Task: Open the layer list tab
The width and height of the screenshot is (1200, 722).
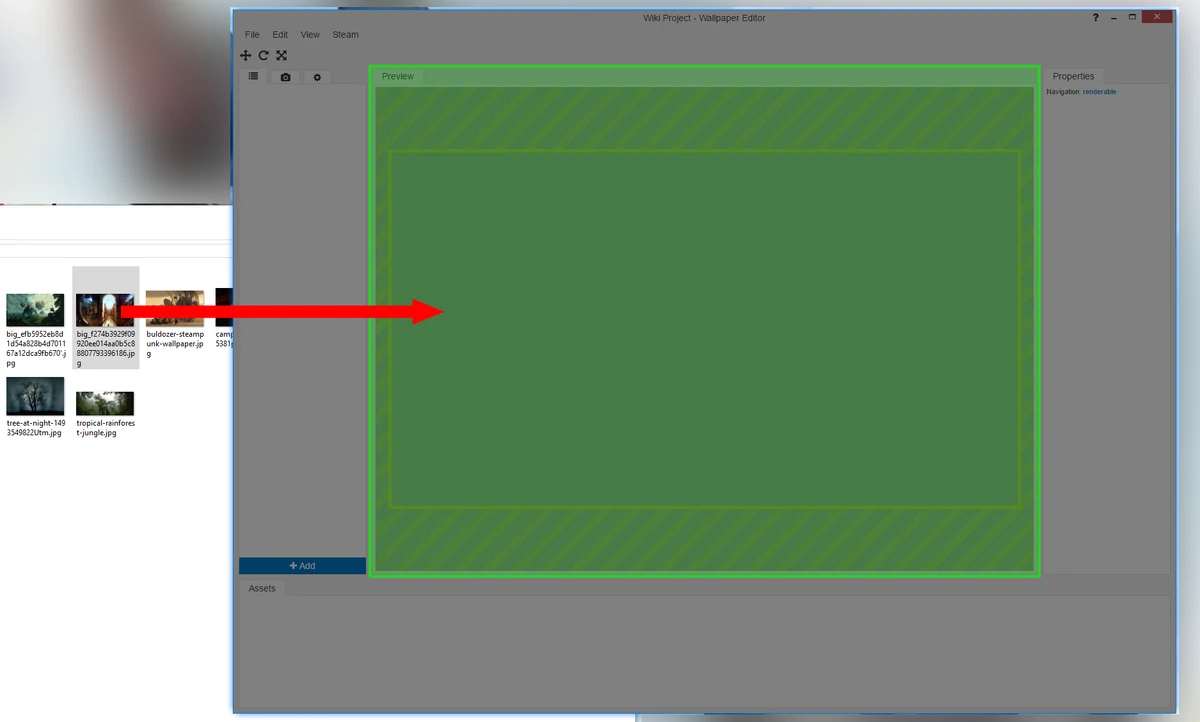Action: (254, 76)
